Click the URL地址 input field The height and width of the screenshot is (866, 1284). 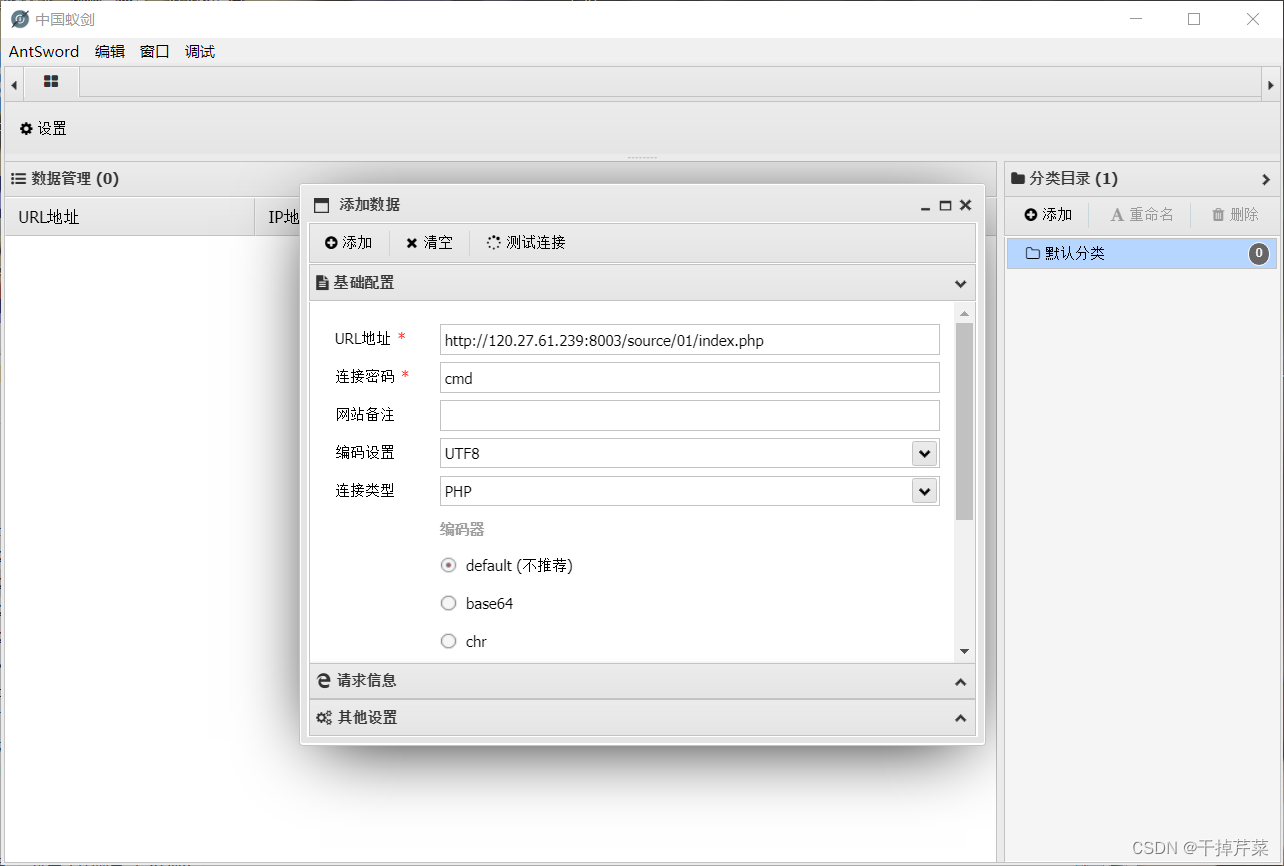(x=690, y=340)
